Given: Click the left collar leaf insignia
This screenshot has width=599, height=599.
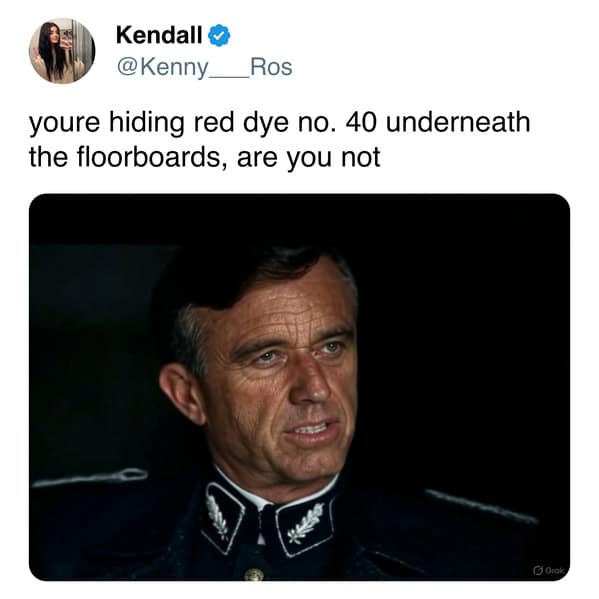Looking at the screenshot, I should tap(219, 517).
